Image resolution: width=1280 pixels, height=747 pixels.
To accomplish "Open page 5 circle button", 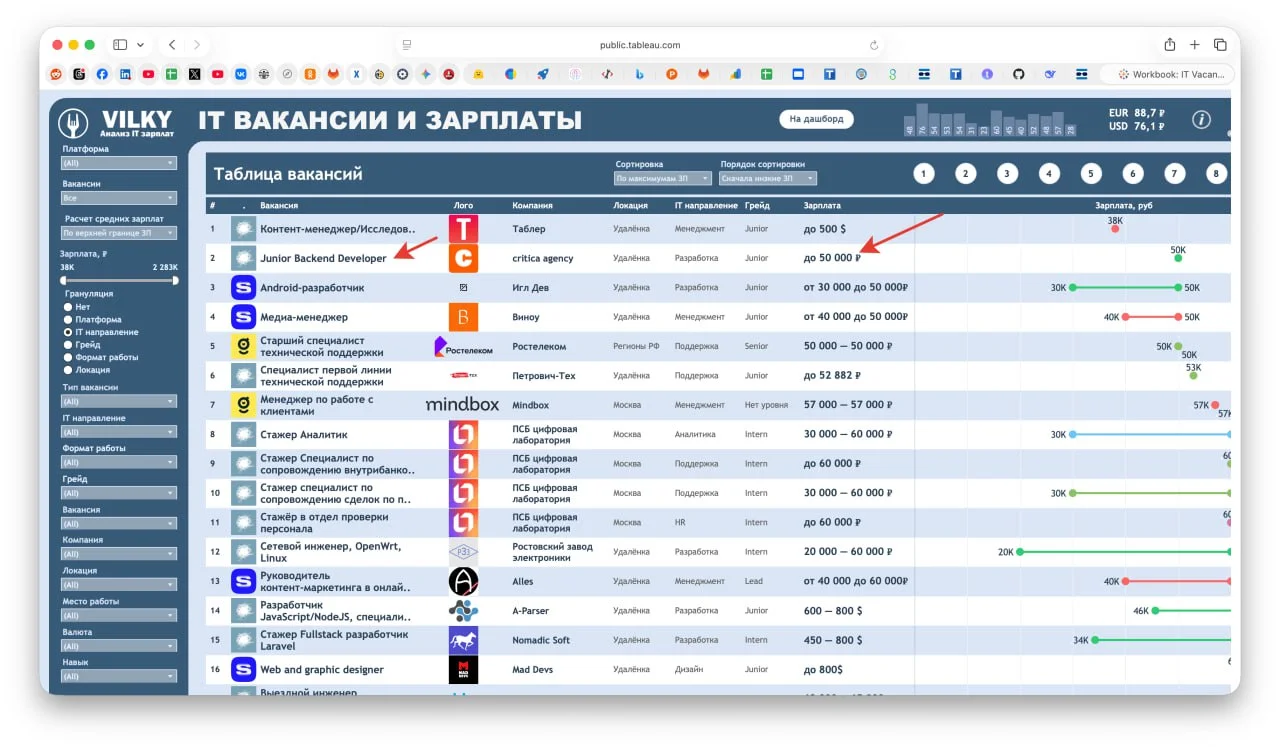I will pyautogui.click(x=1091, y=174).
